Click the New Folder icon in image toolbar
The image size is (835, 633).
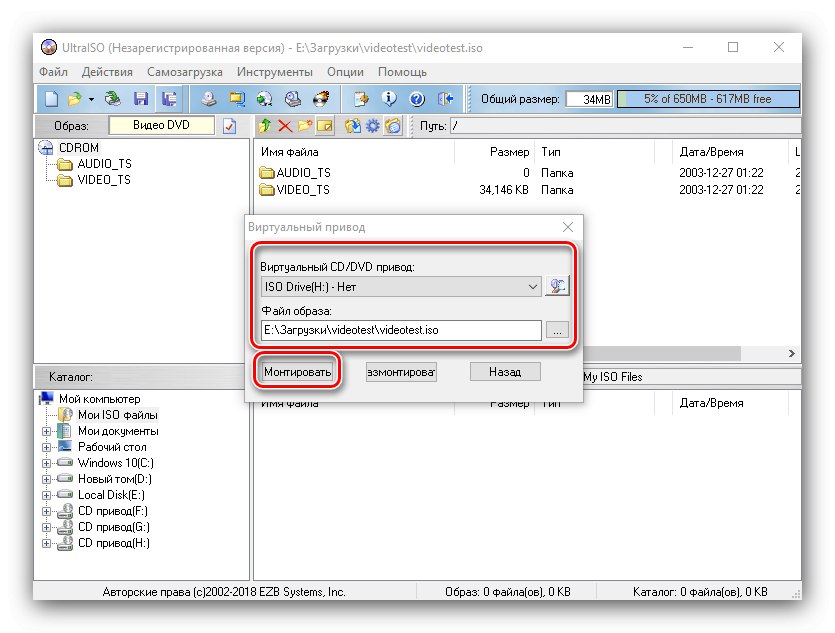[305, 126]
